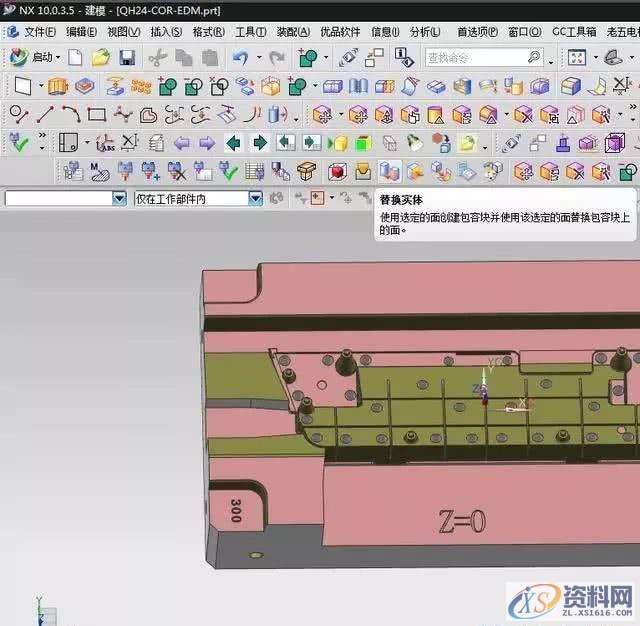Click the Redo arrow icon
Viewport: 640px width, 626px height.
277,58
